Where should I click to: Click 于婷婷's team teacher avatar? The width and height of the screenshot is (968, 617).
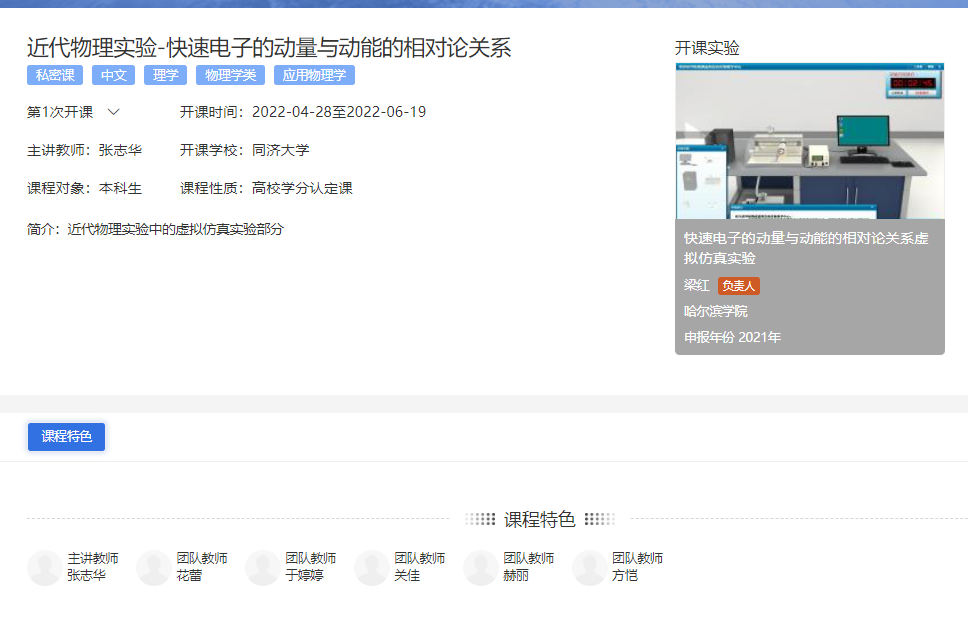[x=262, y=567]
